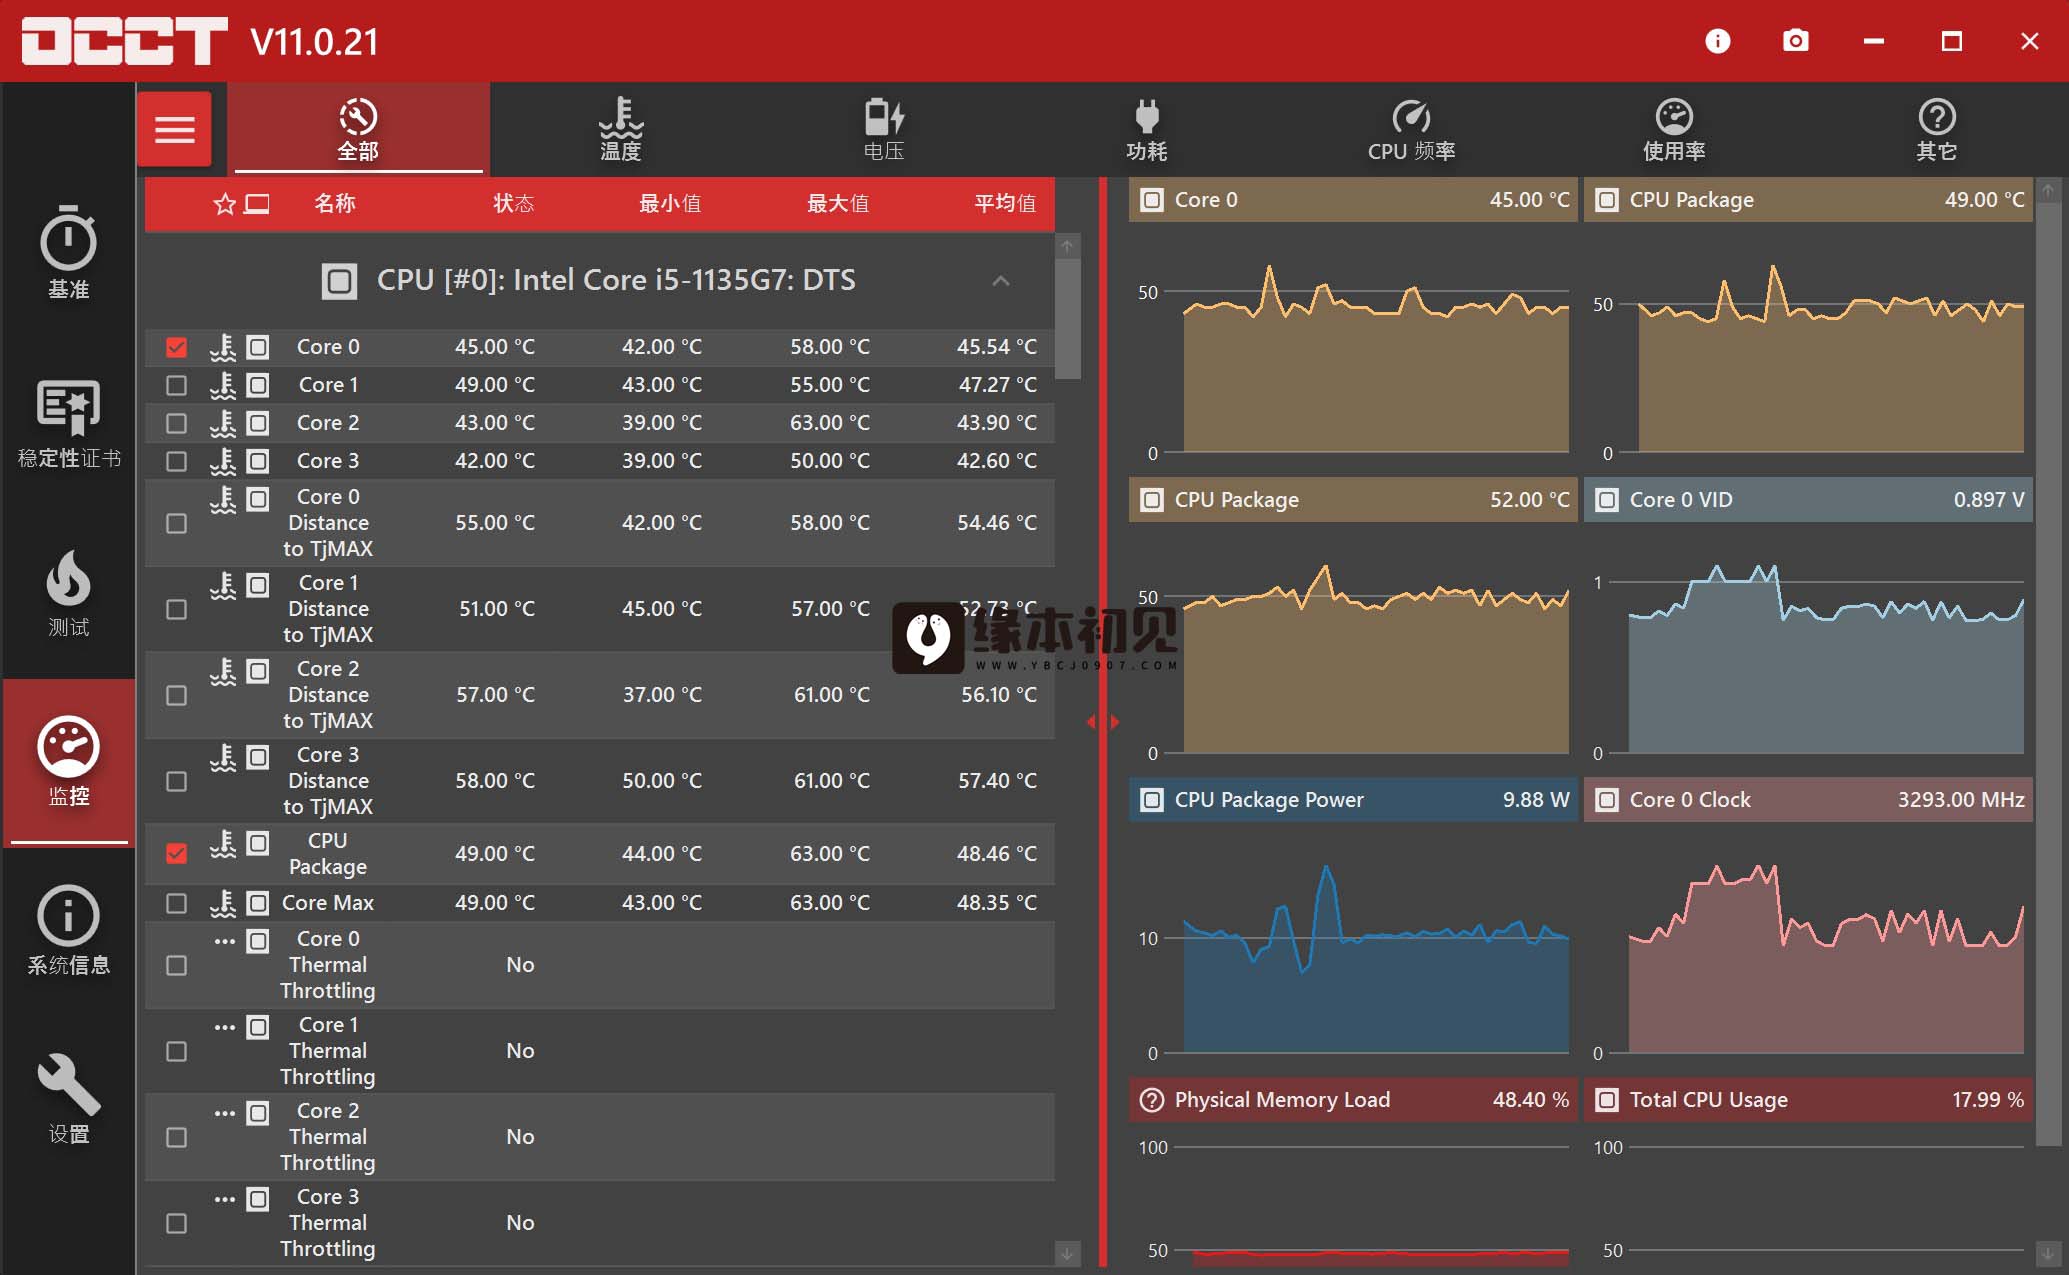
Task: Sort by 平均值 average column header
Action: click(x=1005, y=204)
